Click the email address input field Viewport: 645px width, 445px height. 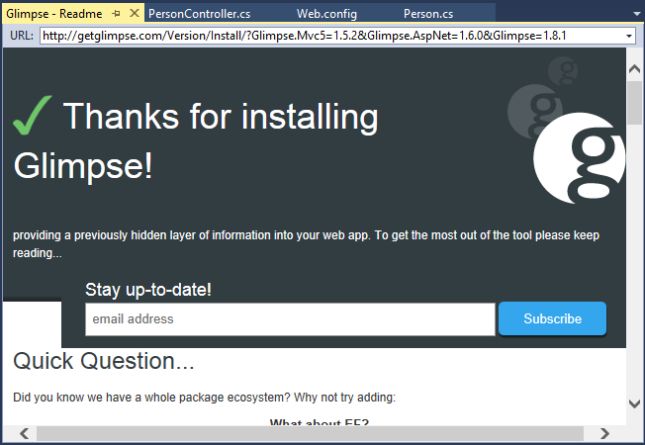click(290, 319)
